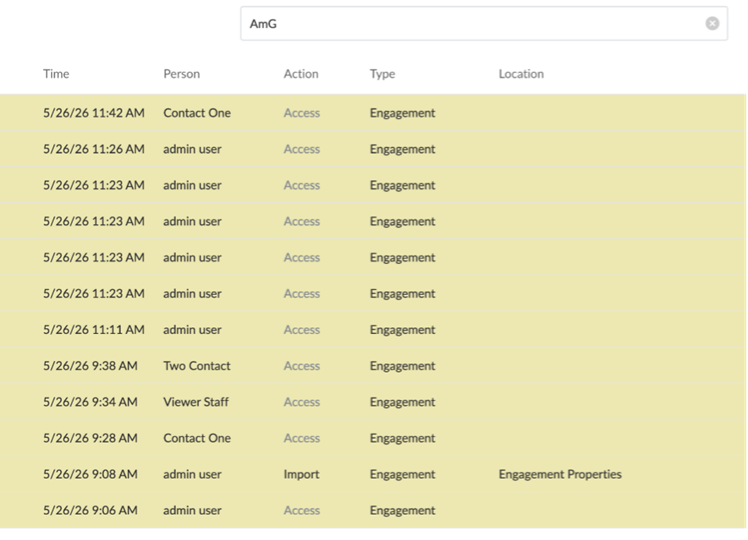Sort by the Type column header

pyautogui.click(x=383, y=74)
